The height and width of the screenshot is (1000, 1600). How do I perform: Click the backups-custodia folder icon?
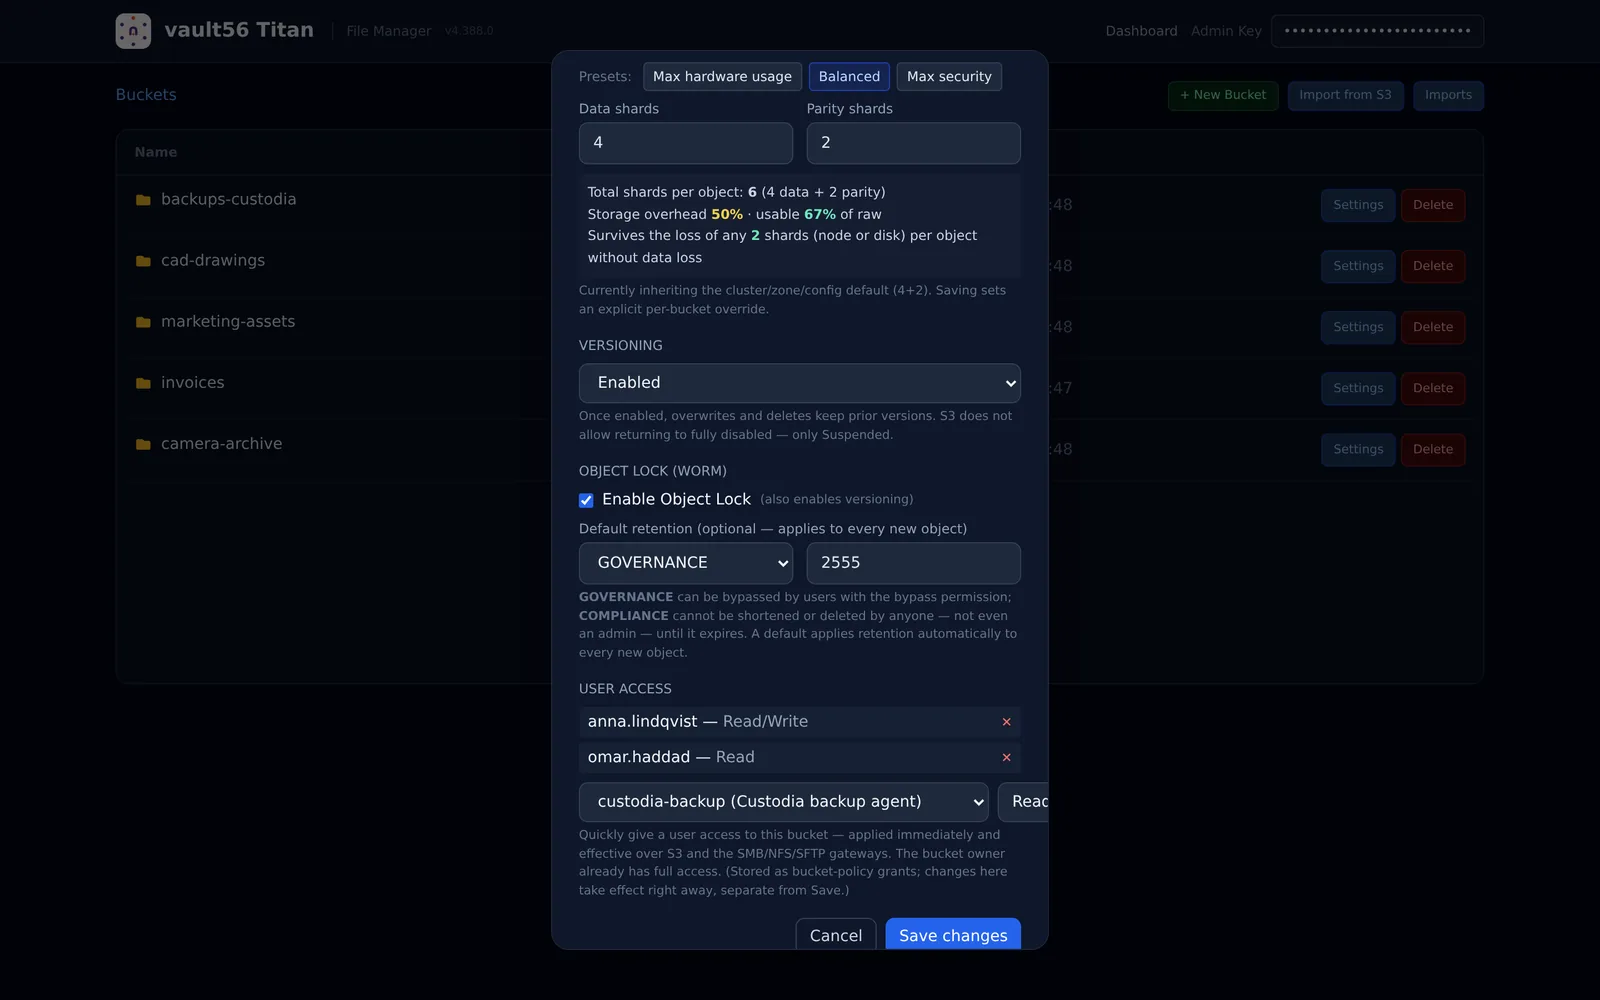(x=143, y=200)
